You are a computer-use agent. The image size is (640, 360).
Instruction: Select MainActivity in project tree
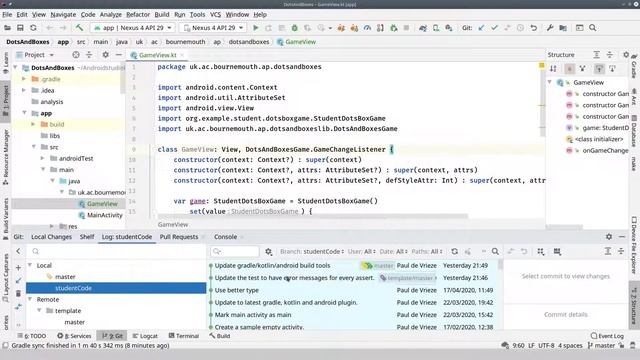104,215
